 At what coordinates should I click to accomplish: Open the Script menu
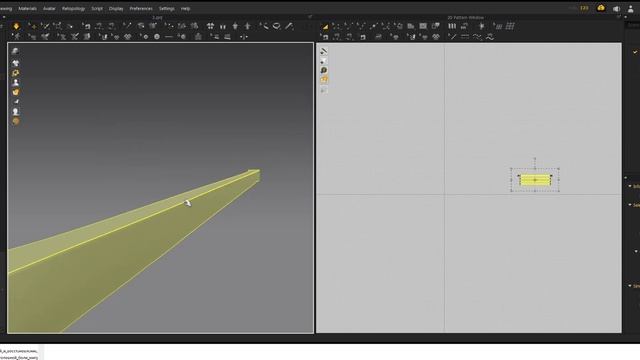(x=97, y=9)
